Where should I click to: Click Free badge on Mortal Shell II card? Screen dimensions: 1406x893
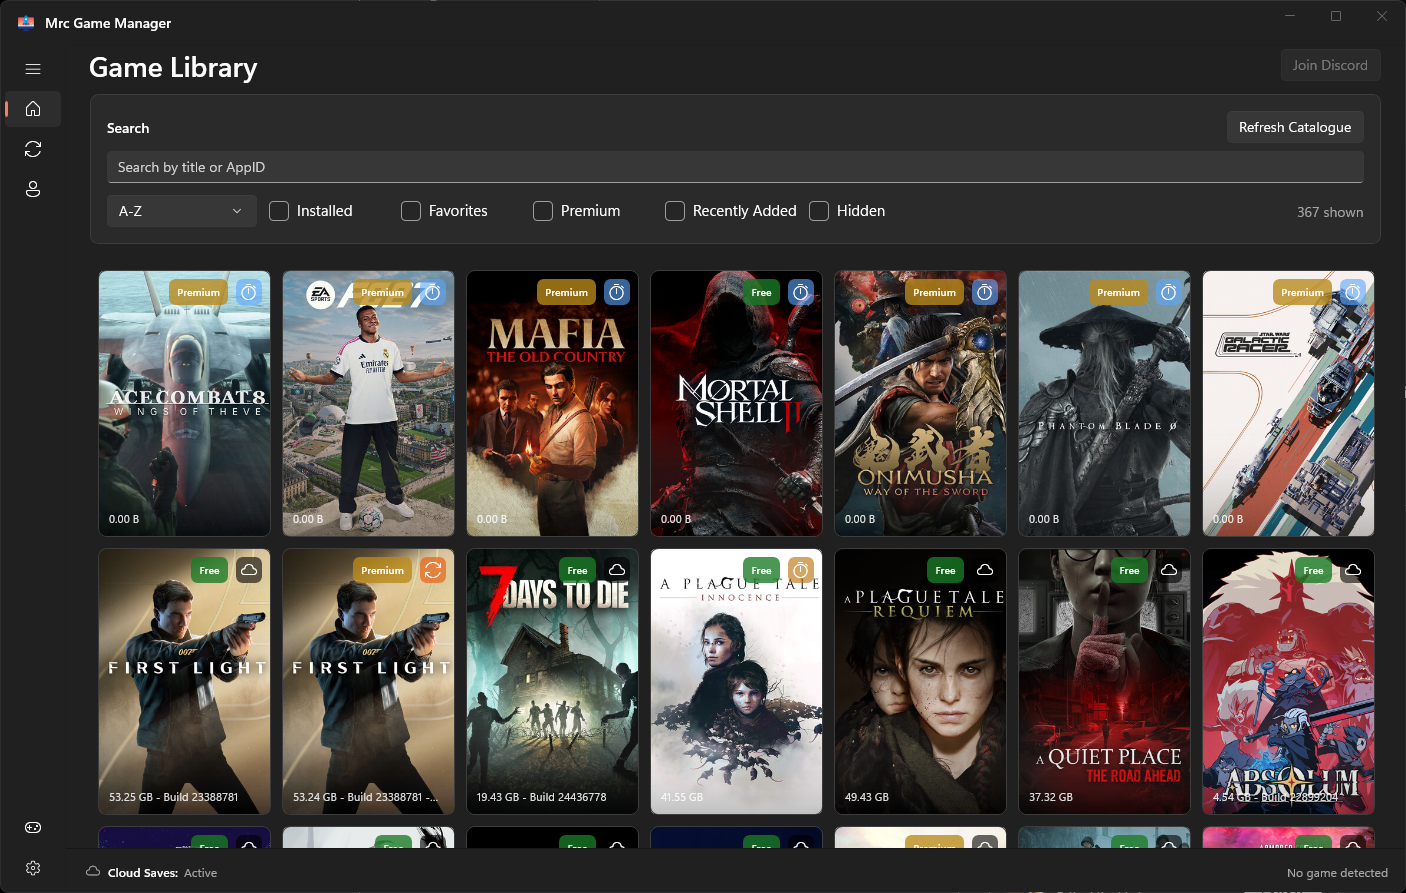point(761,292)
